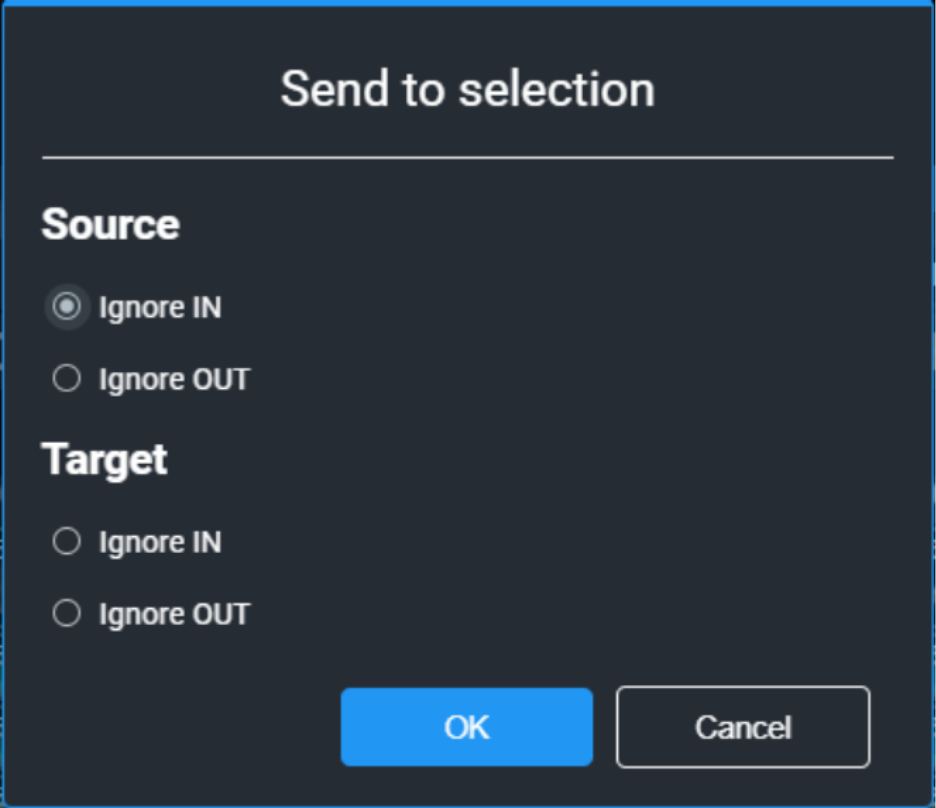936x808 pixels.
Task: Click the divider line below the title
Action: [468, 158]
